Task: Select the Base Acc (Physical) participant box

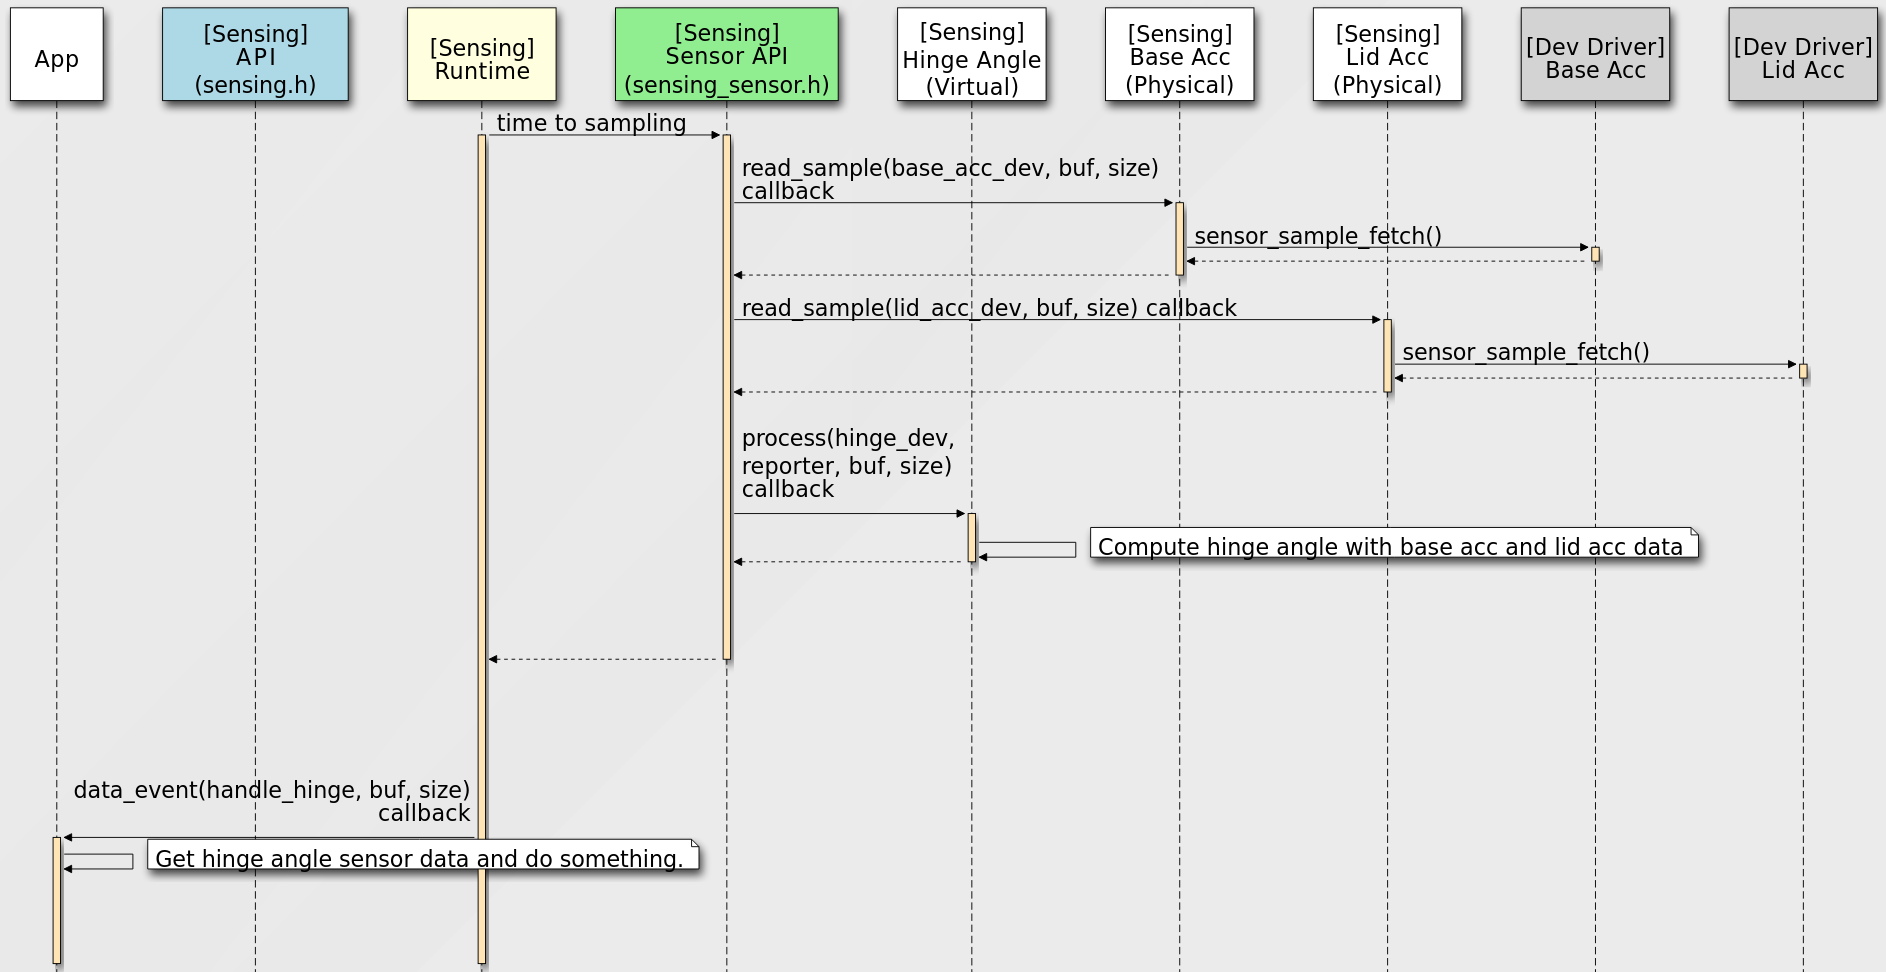Action: tap(1180, 55)
